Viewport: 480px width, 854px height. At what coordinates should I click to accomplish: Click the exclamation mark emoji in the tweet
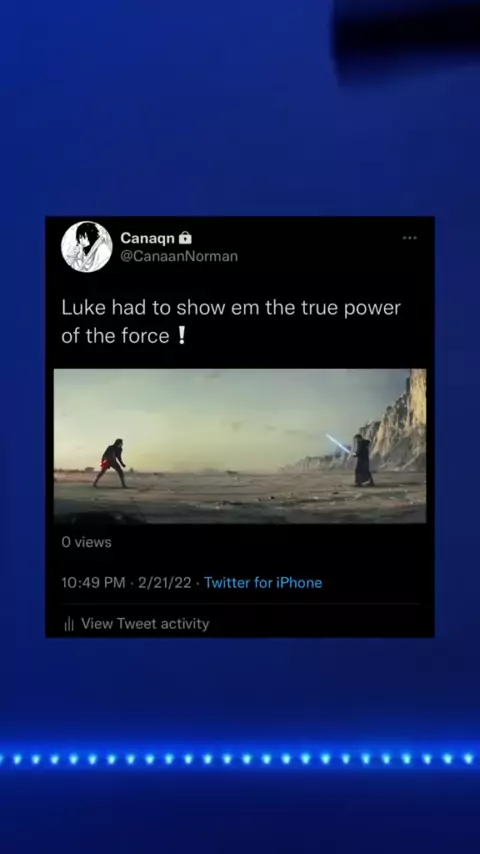click(x=181, y=336)
